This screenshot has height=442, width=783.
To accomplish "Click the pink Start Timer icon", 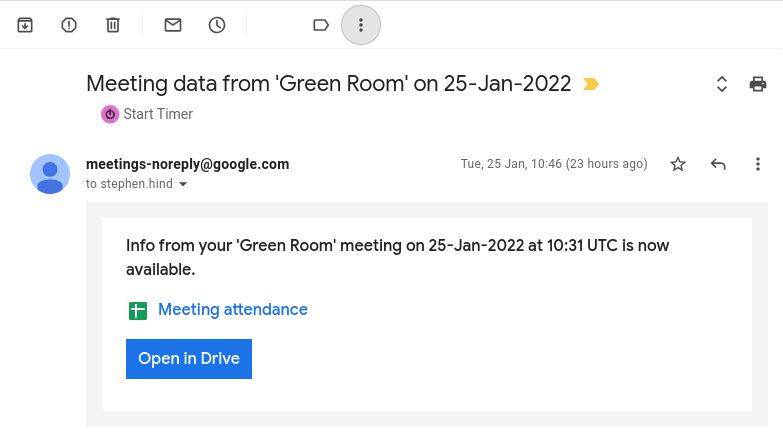I will click(110, 114).
